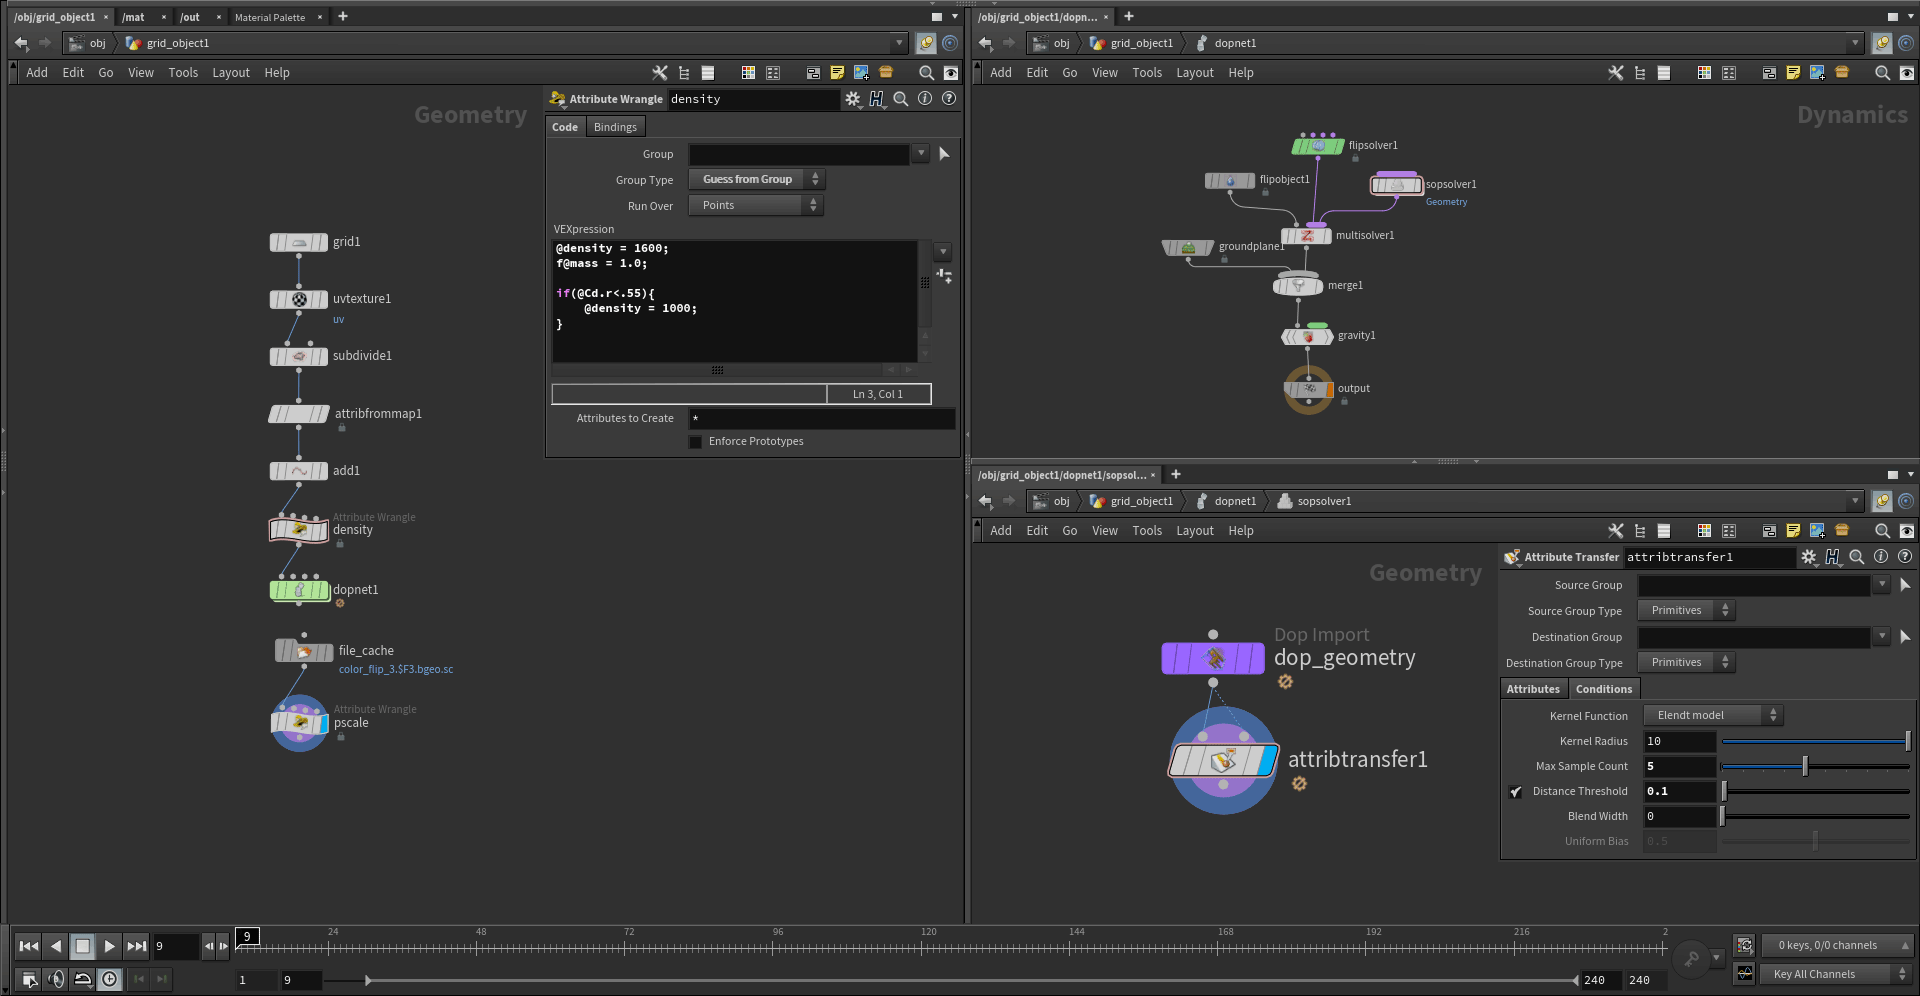Expand the Kernel Function dropdown
The width and height of the screenshot is (1920, 996).
pyautogui.click(x=1713, y=716)
